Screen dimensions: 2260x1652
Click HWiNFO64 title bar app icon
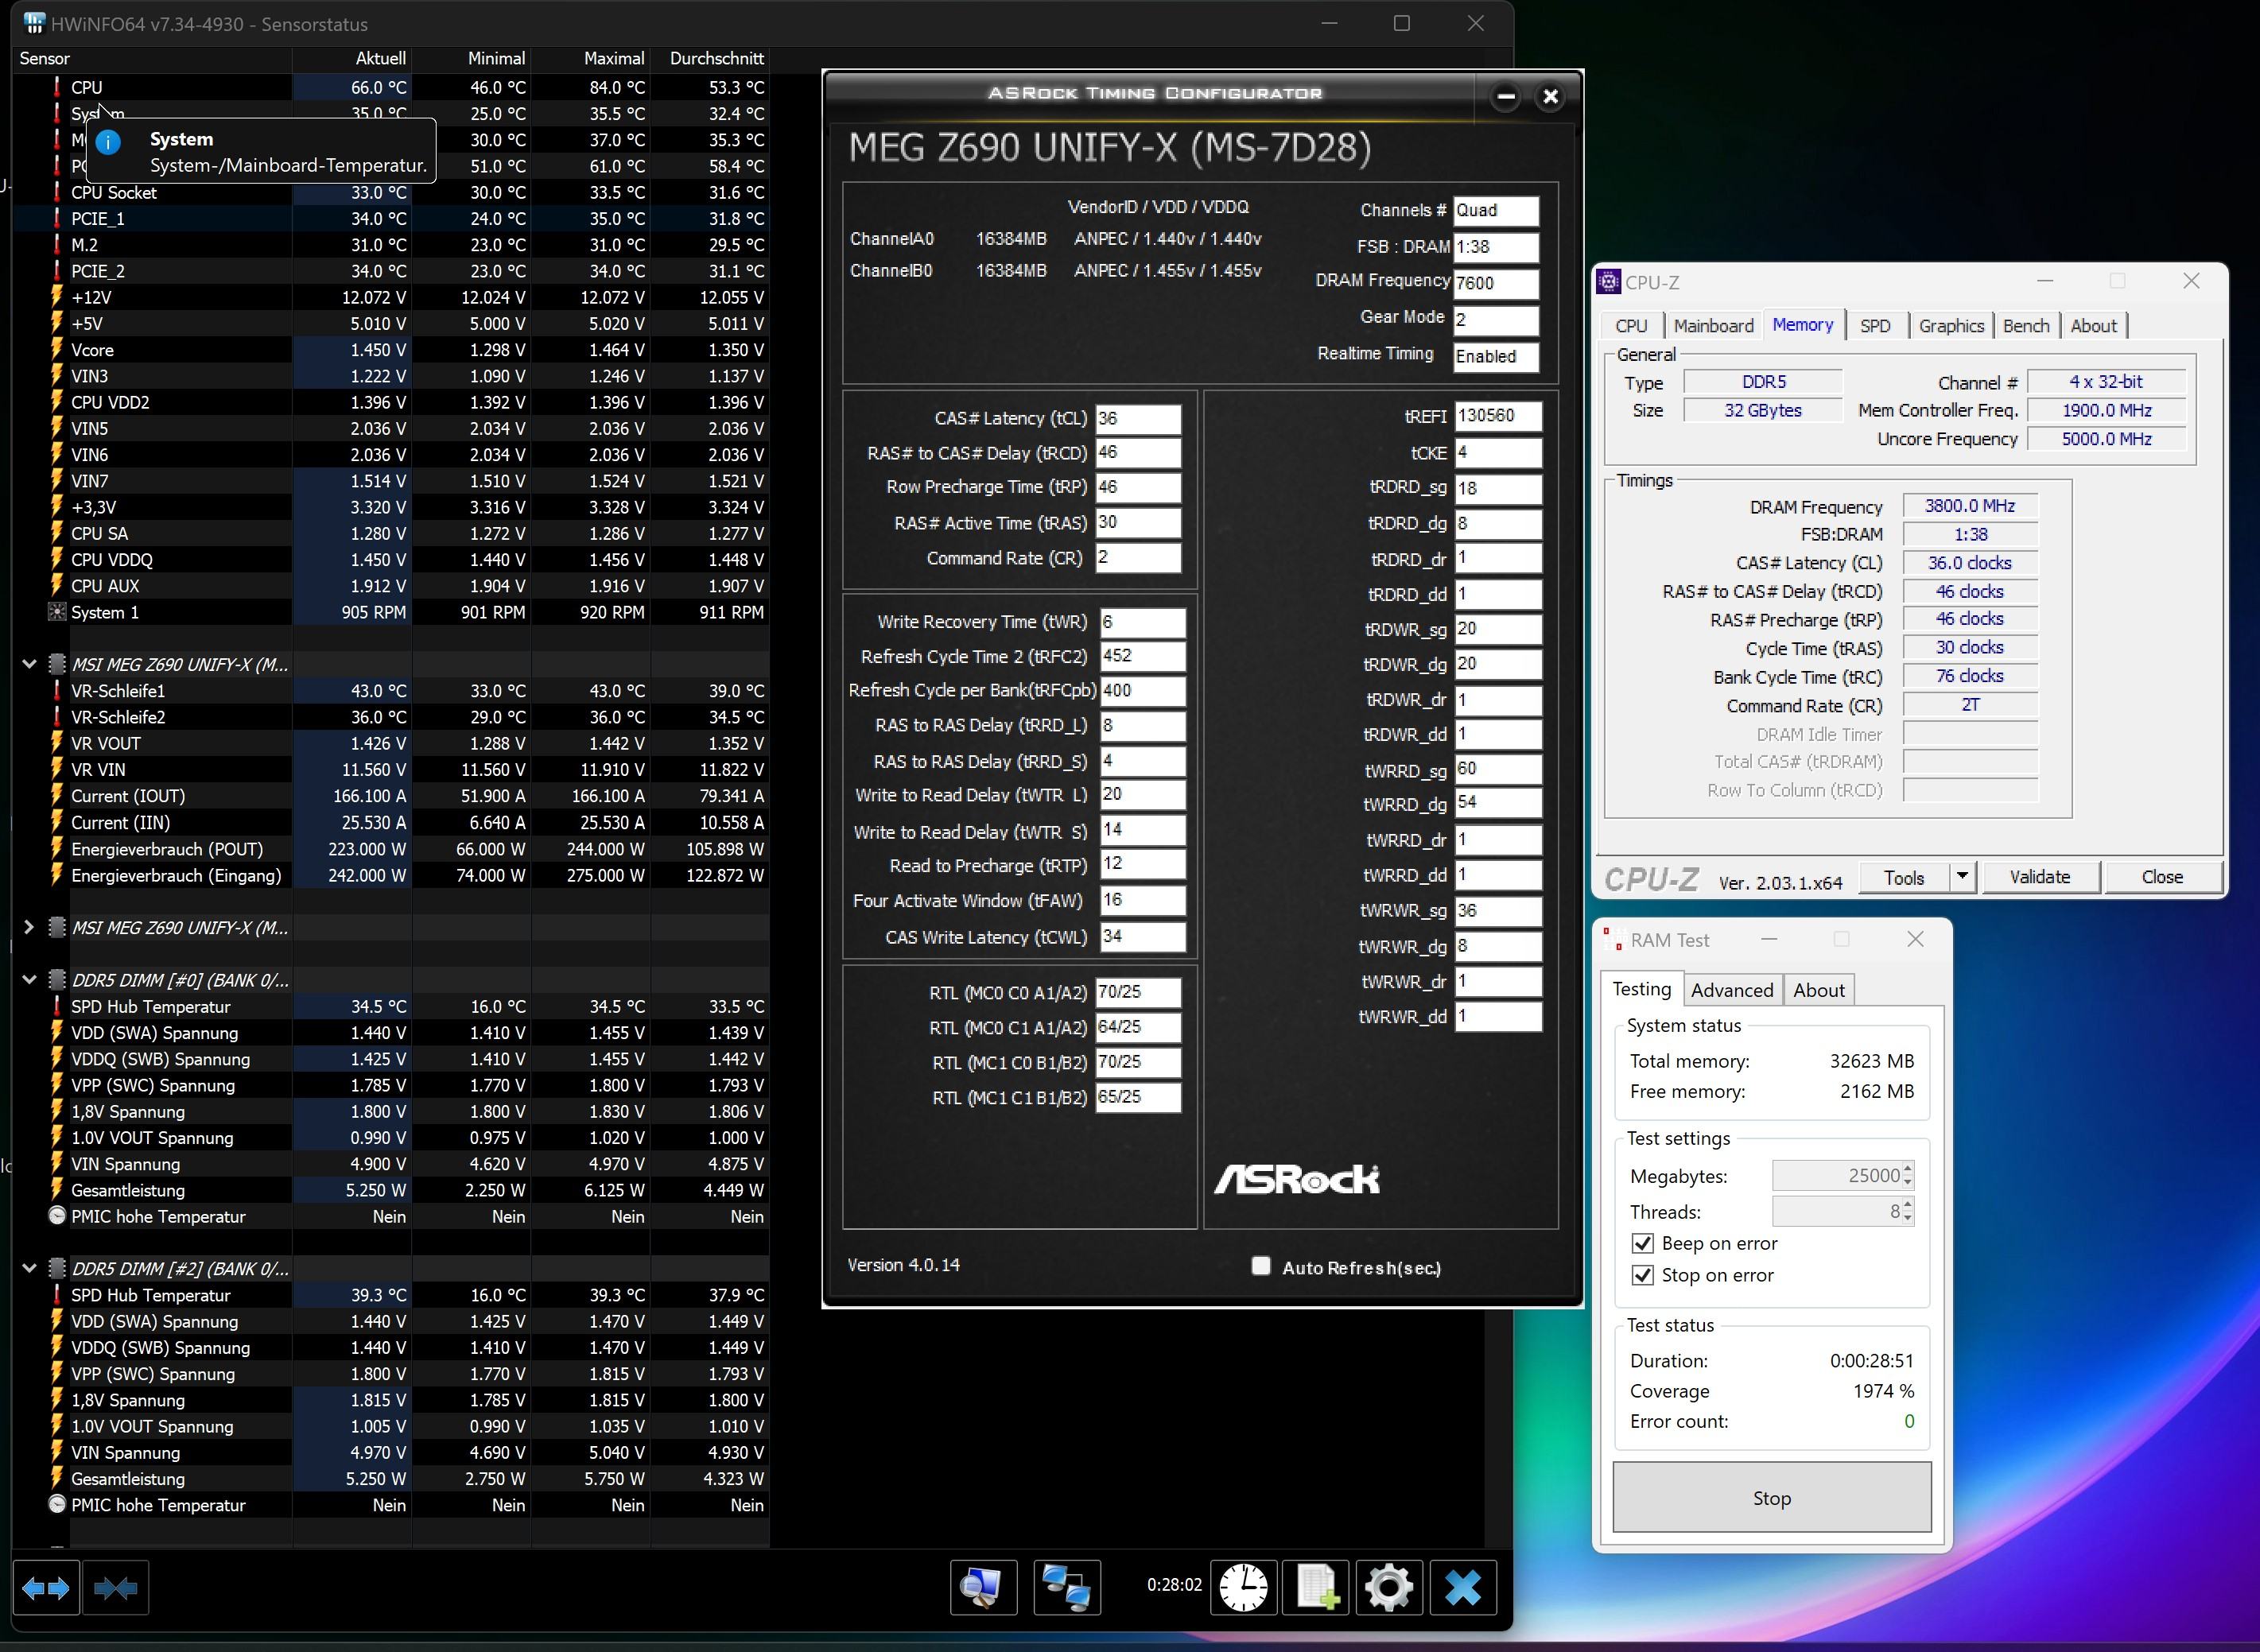coord(34,22)
